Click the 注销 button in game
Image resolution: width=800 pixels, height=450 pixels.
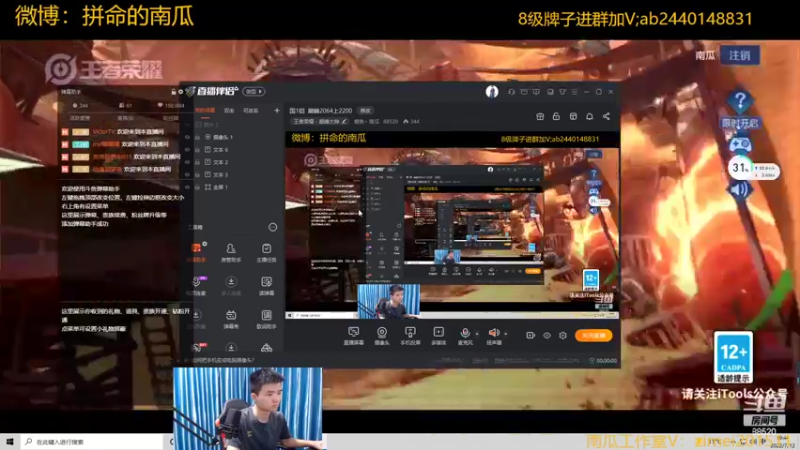point(740,55)
